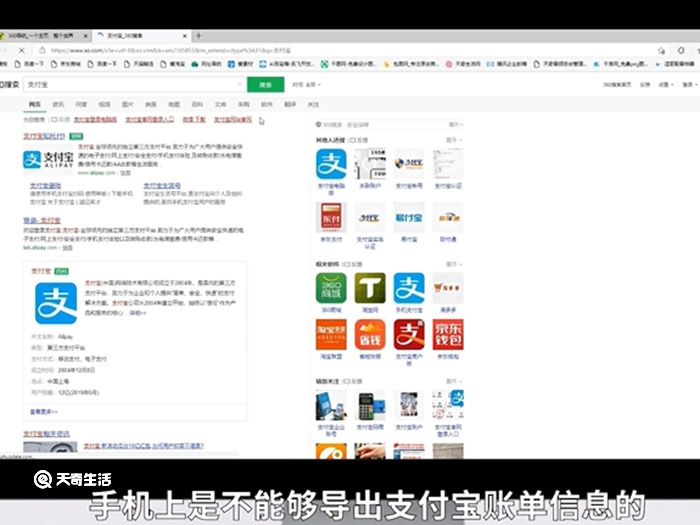Open the first 支付宝 official result title
700x525 pixels.
44,136
